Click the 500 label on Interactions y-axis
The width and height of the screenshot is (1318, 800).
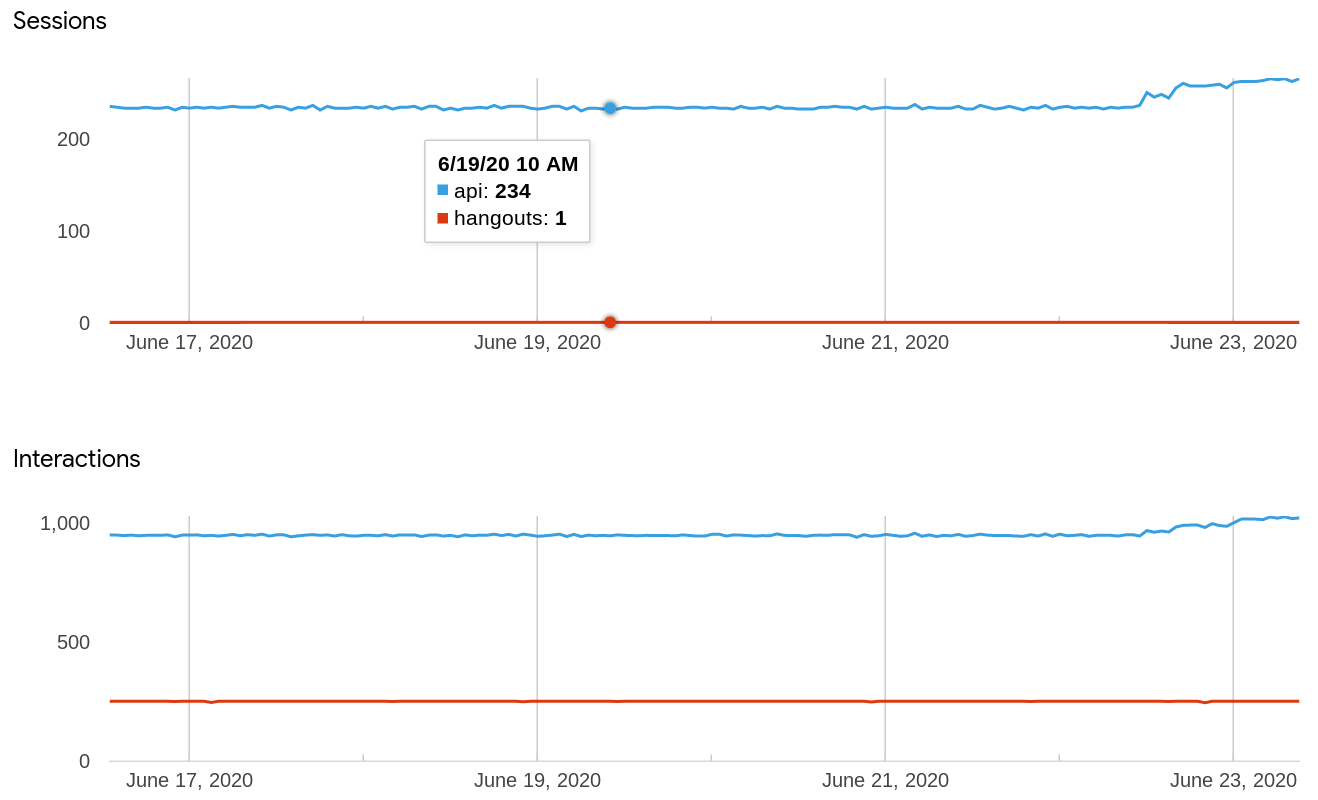click(73, 642)
